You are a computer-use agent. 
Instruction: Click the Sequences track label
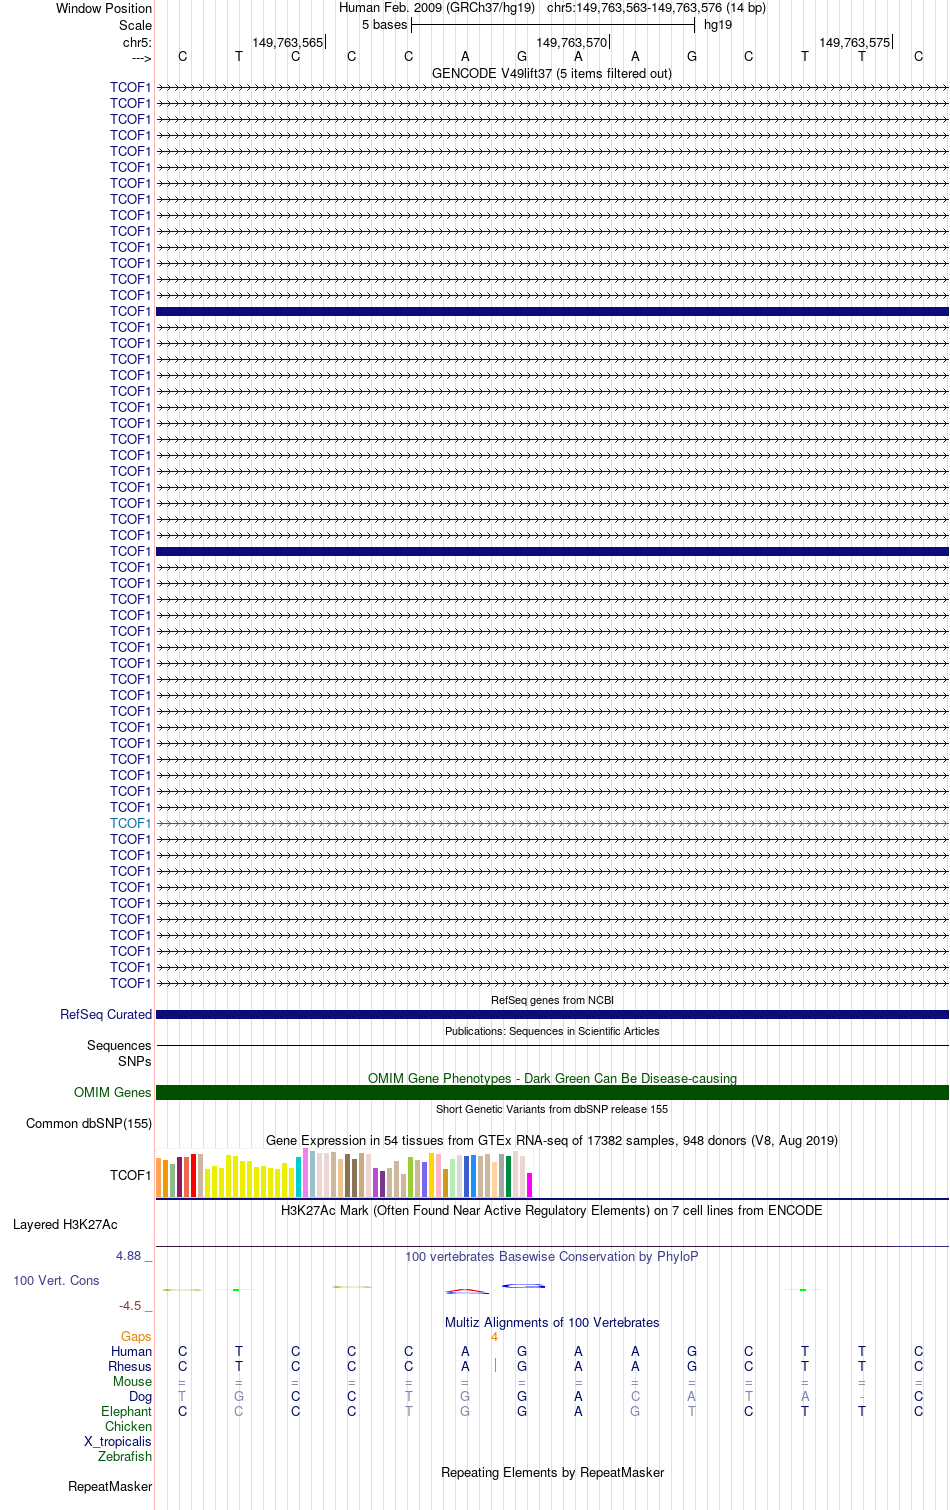pyautogui.click(x=119, y=1045)
